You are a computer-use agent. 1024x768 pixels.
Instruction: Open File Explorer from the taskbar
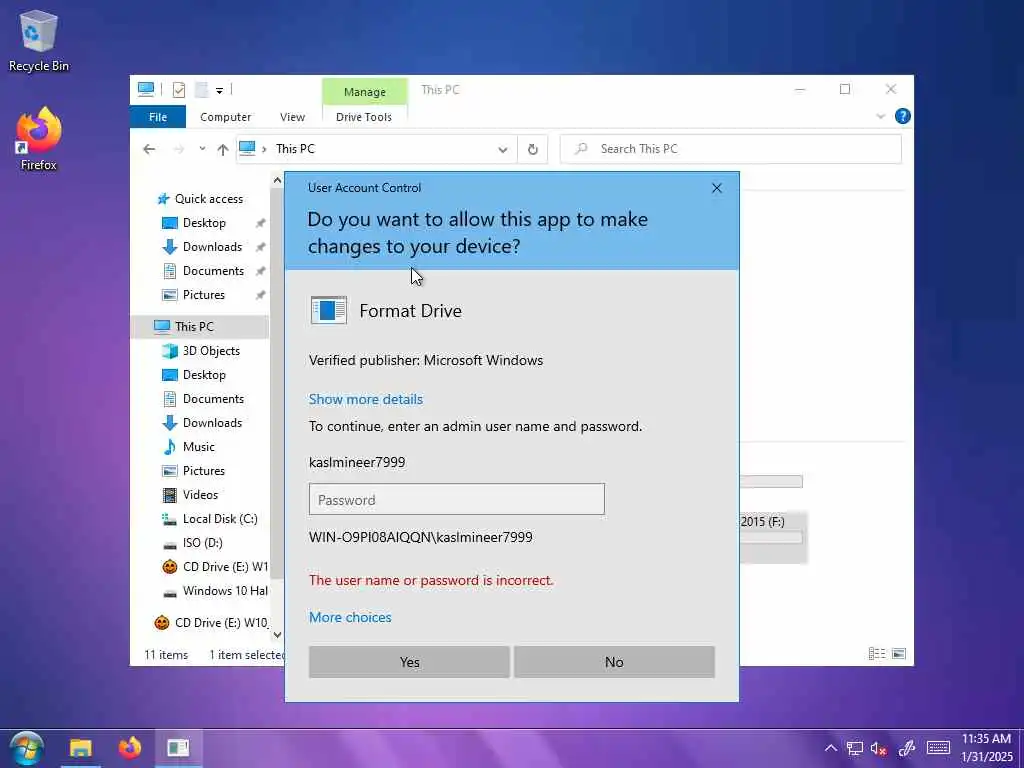[x=80, y=748]
